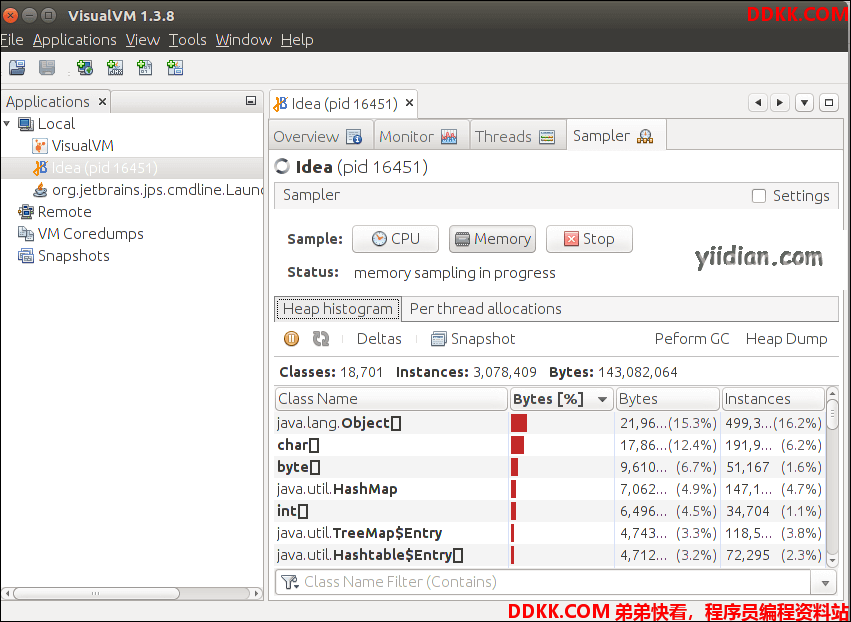Toggle the Memory sampling button
This screenshot has width=851, height=622.
[x=492, y=239]
